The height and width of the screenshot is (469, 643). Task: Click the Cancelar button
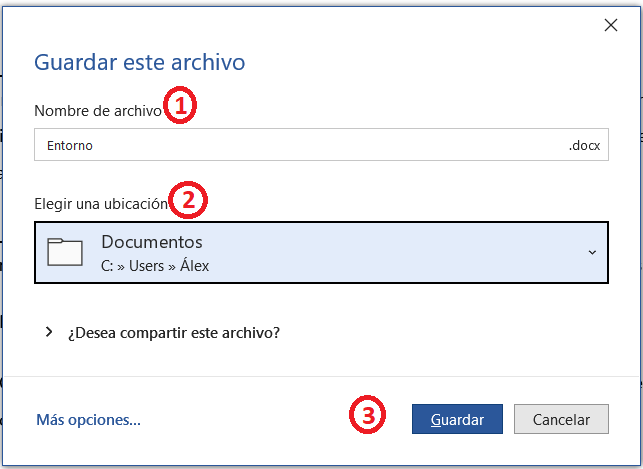pyautogui.click(x=561, y=419)
